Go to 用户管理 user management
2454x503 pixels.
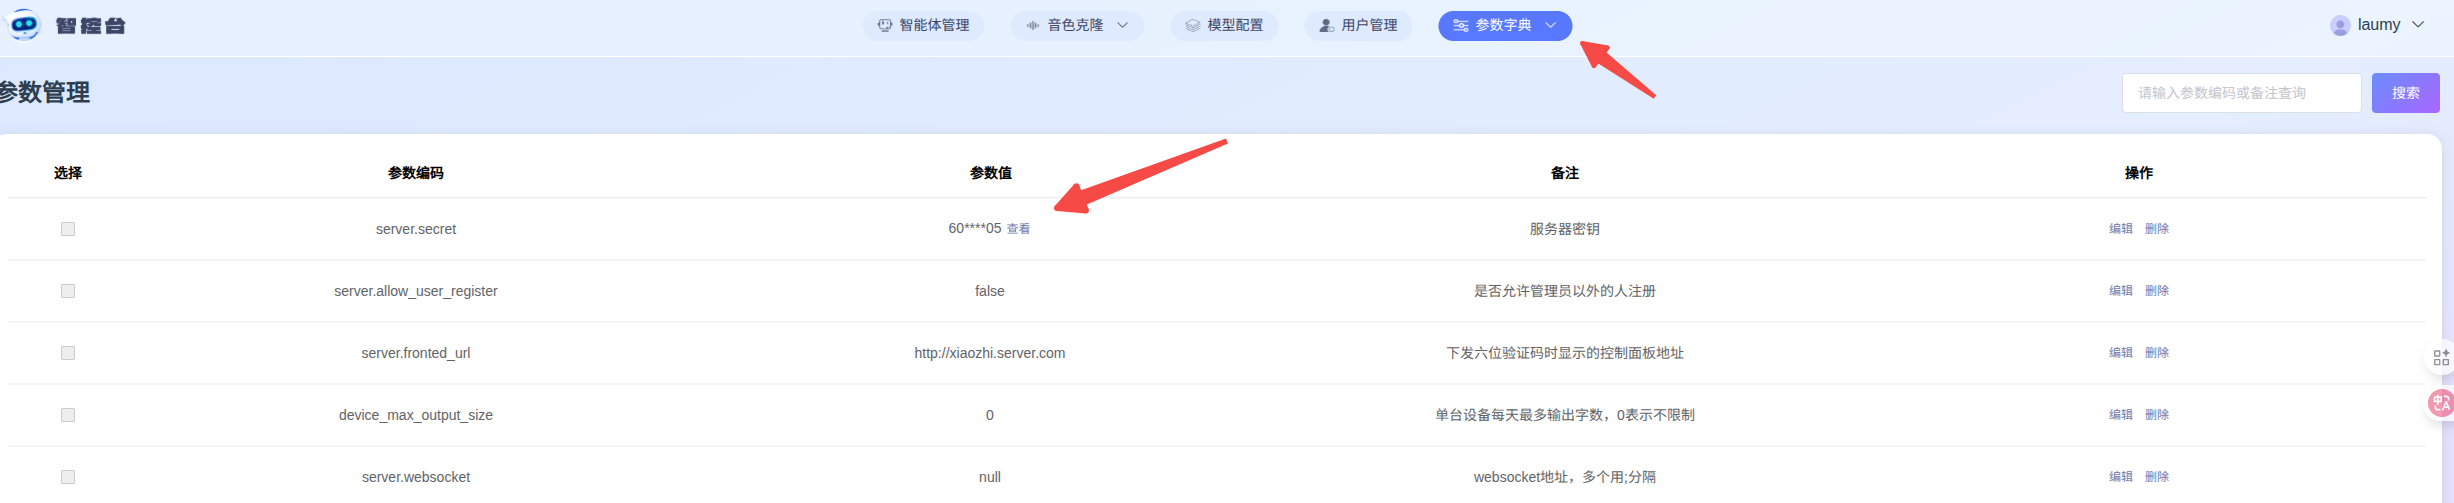click(x=1358, y=26)
